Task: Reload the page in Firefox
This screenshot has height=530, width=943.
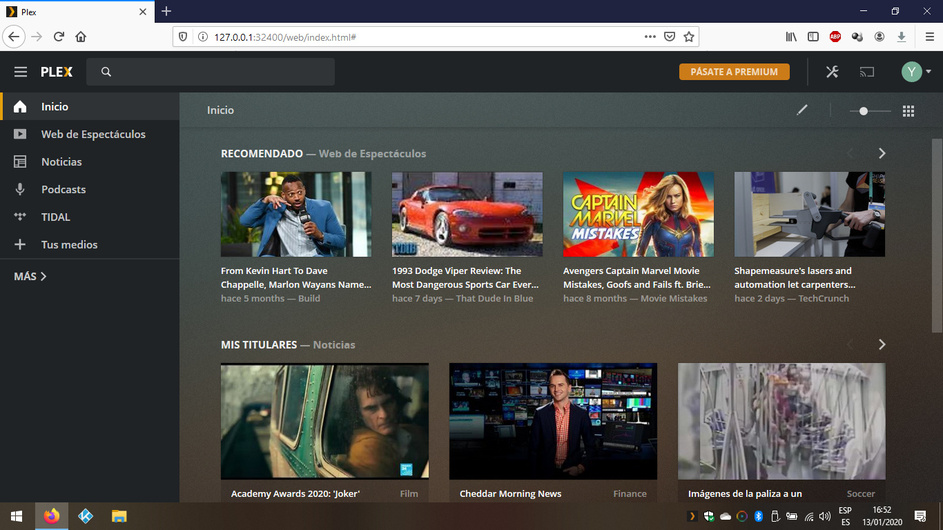Action: [x=59, y=37]
